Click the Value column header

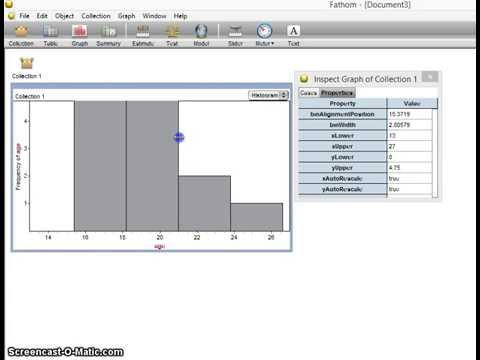(412, 103)
